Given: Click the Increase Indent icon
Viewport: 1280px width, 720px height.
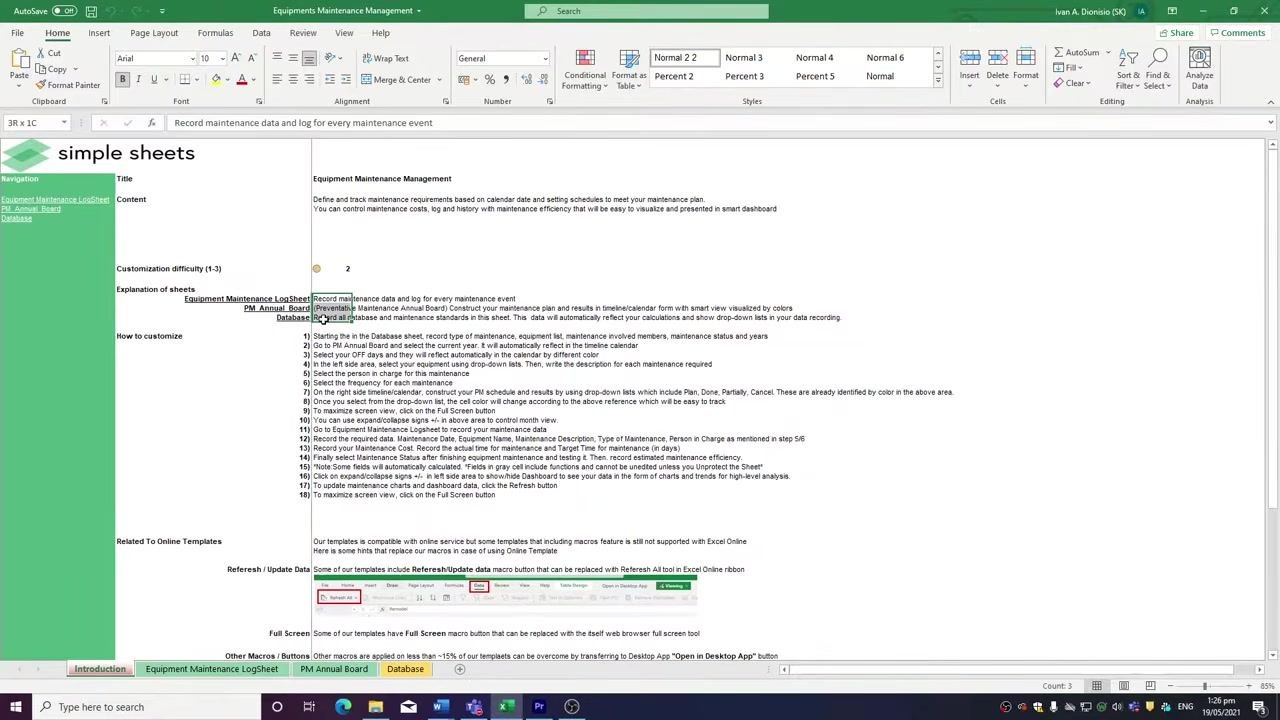Looking at the screenshot, I should tap(345, 80).
